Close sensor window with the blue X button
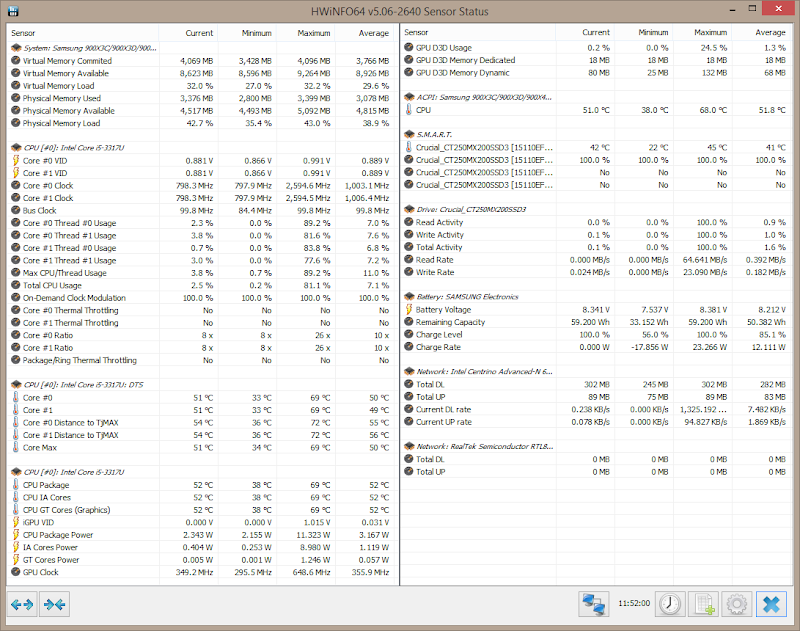Screen dimensions: 800x631 click(771, 604)
